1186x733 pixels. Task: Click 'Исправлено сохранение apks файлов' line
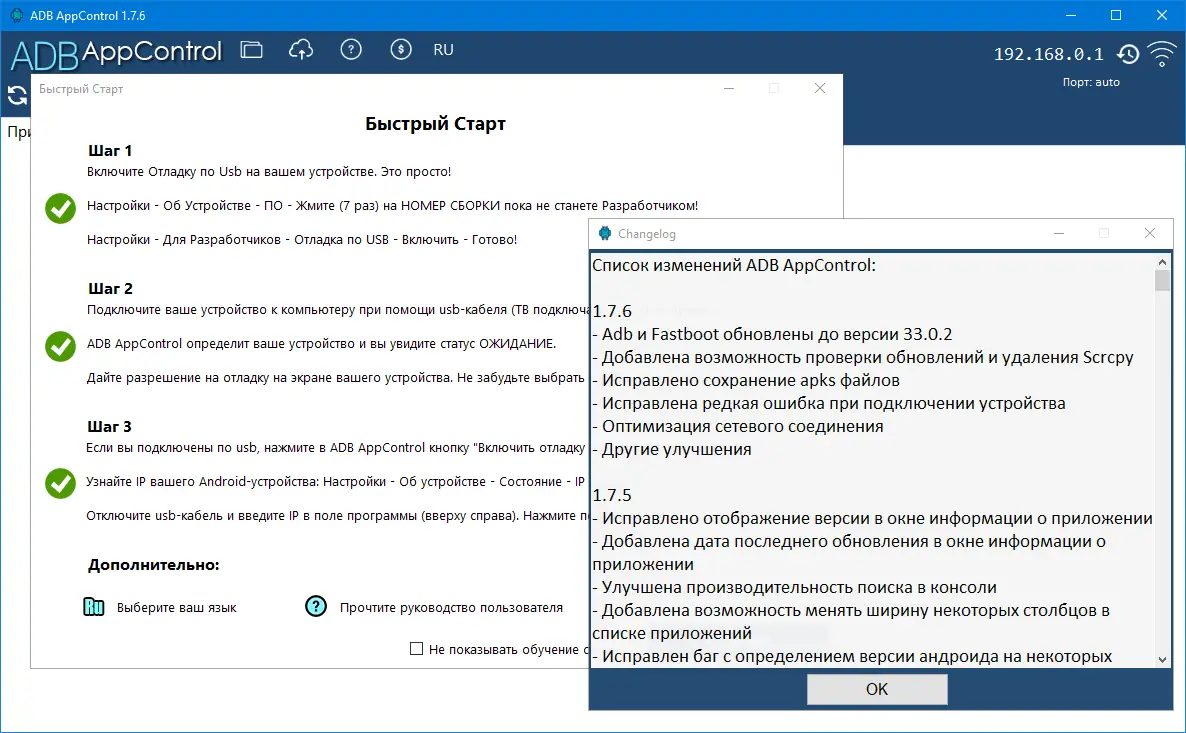[x=747, y=380]
